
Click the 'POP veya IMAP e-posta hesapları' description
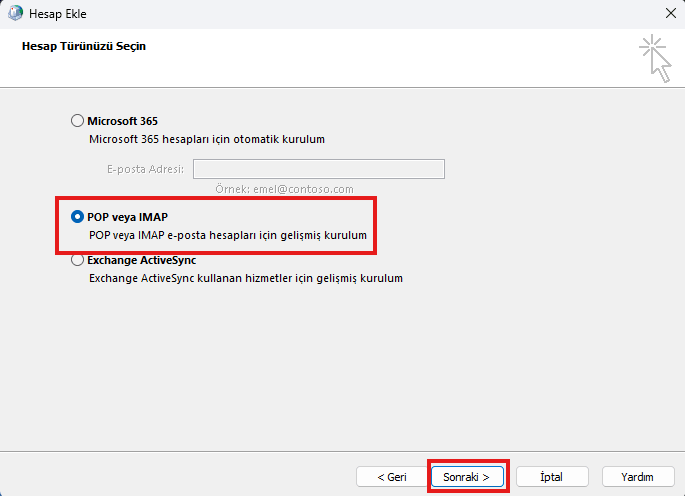click(x=228, y=235)
